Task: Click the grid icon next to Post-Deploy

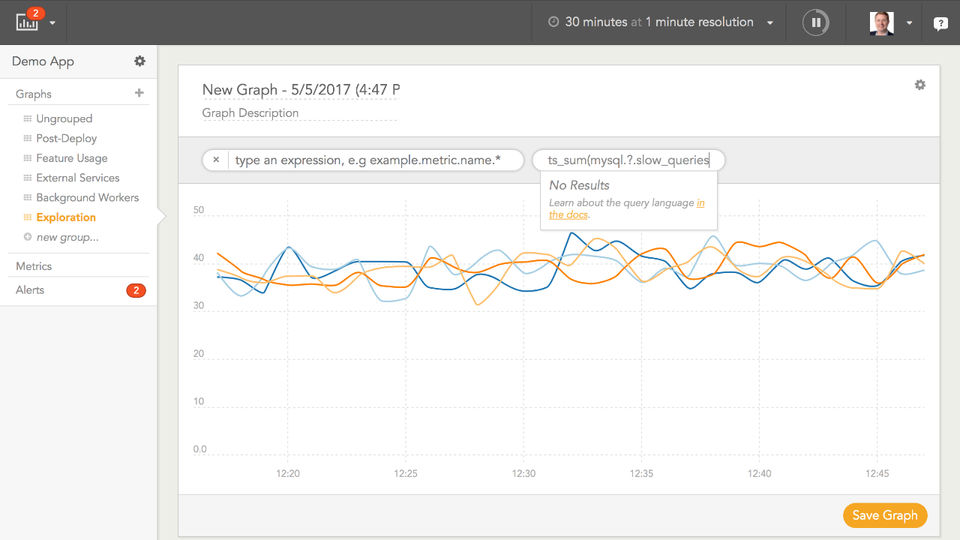Action: 28,138
